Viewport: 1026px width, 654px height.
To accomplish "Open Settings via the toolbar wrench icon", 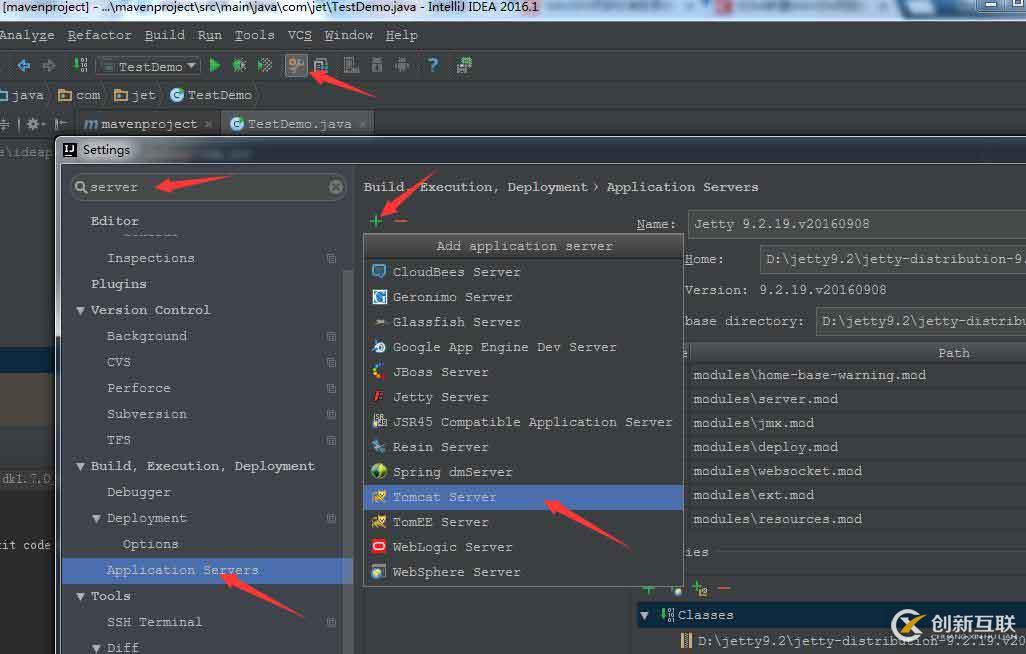I will (296, 66).
